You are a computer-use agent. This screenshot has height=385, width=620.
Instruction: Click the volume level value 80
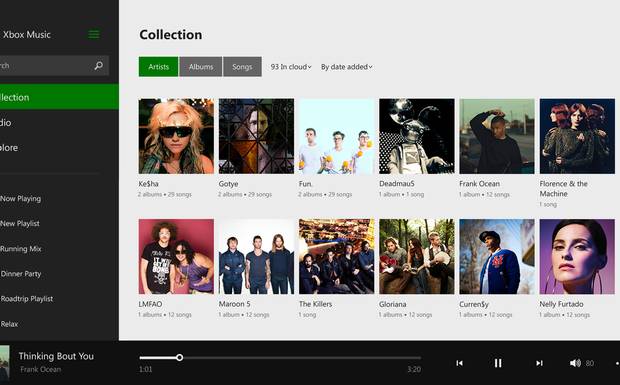(590, 363)
